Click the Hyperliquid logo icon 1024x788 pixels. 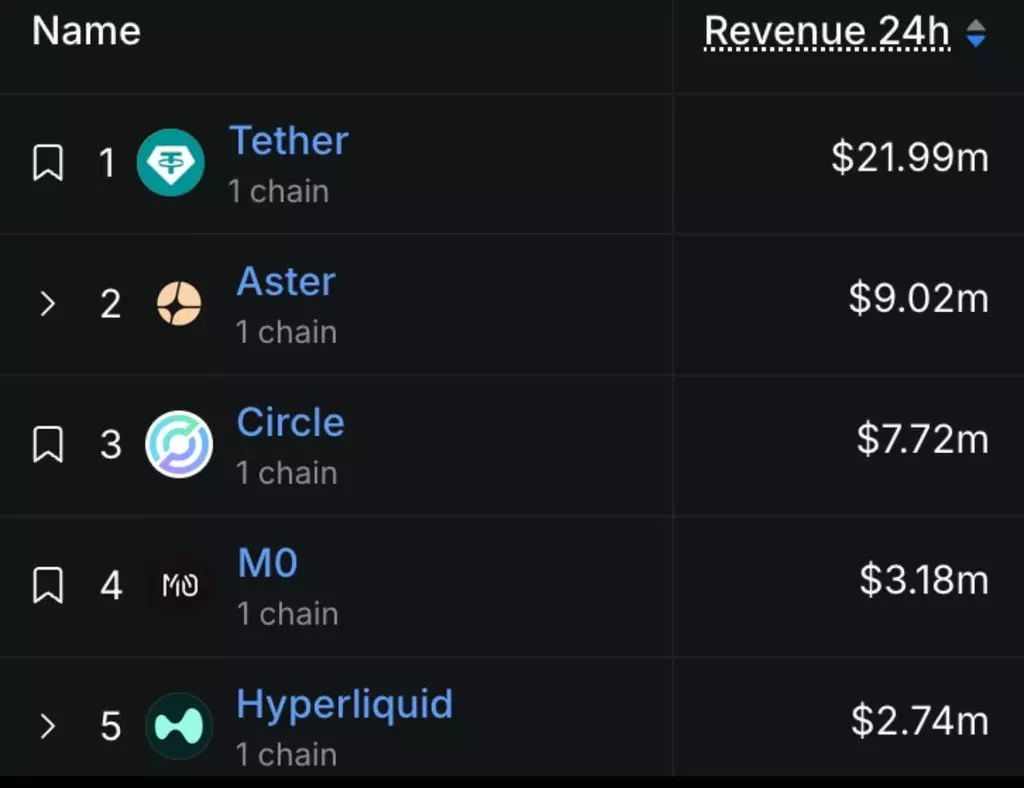pos(179,726)
